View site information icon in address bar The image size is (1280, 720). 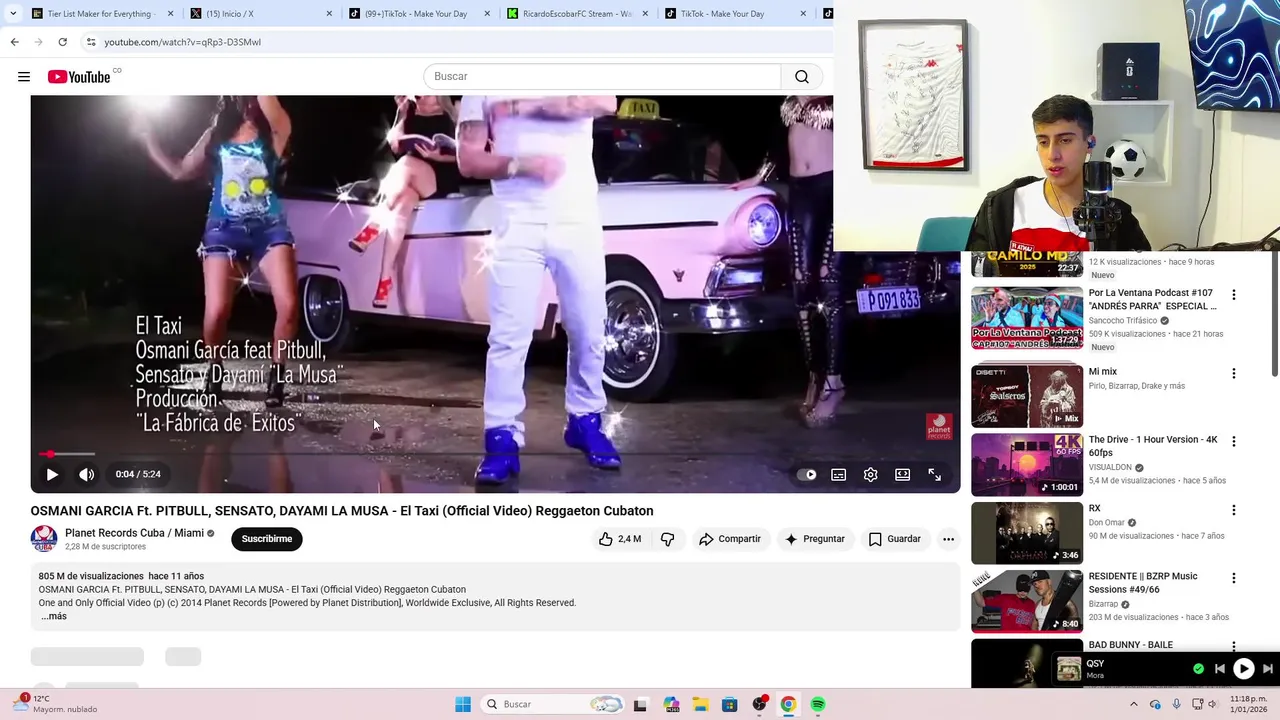91,42
